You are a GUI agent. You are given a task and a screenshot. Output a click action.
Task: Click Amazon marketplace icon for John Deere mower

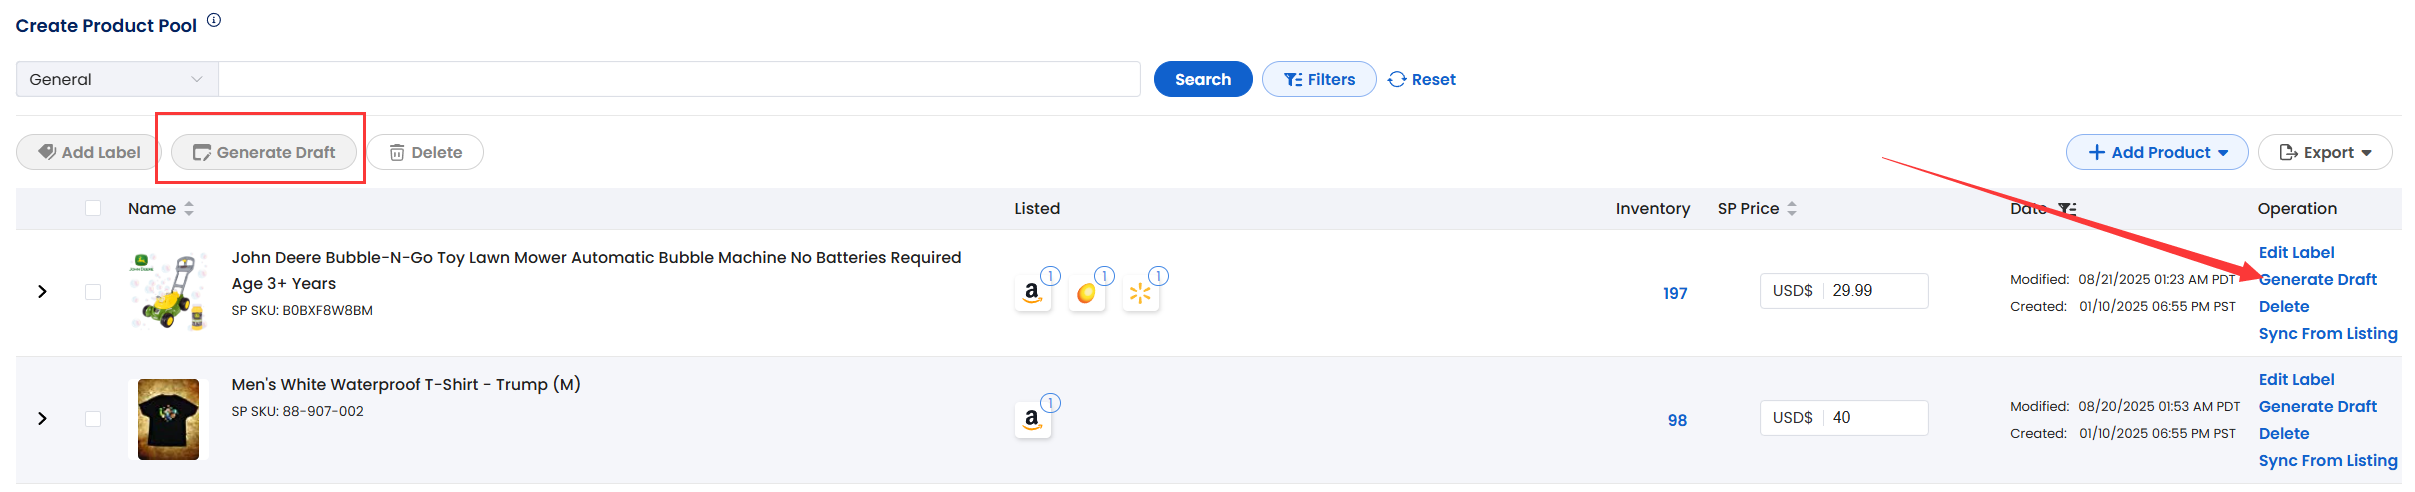coord(1033,293)
